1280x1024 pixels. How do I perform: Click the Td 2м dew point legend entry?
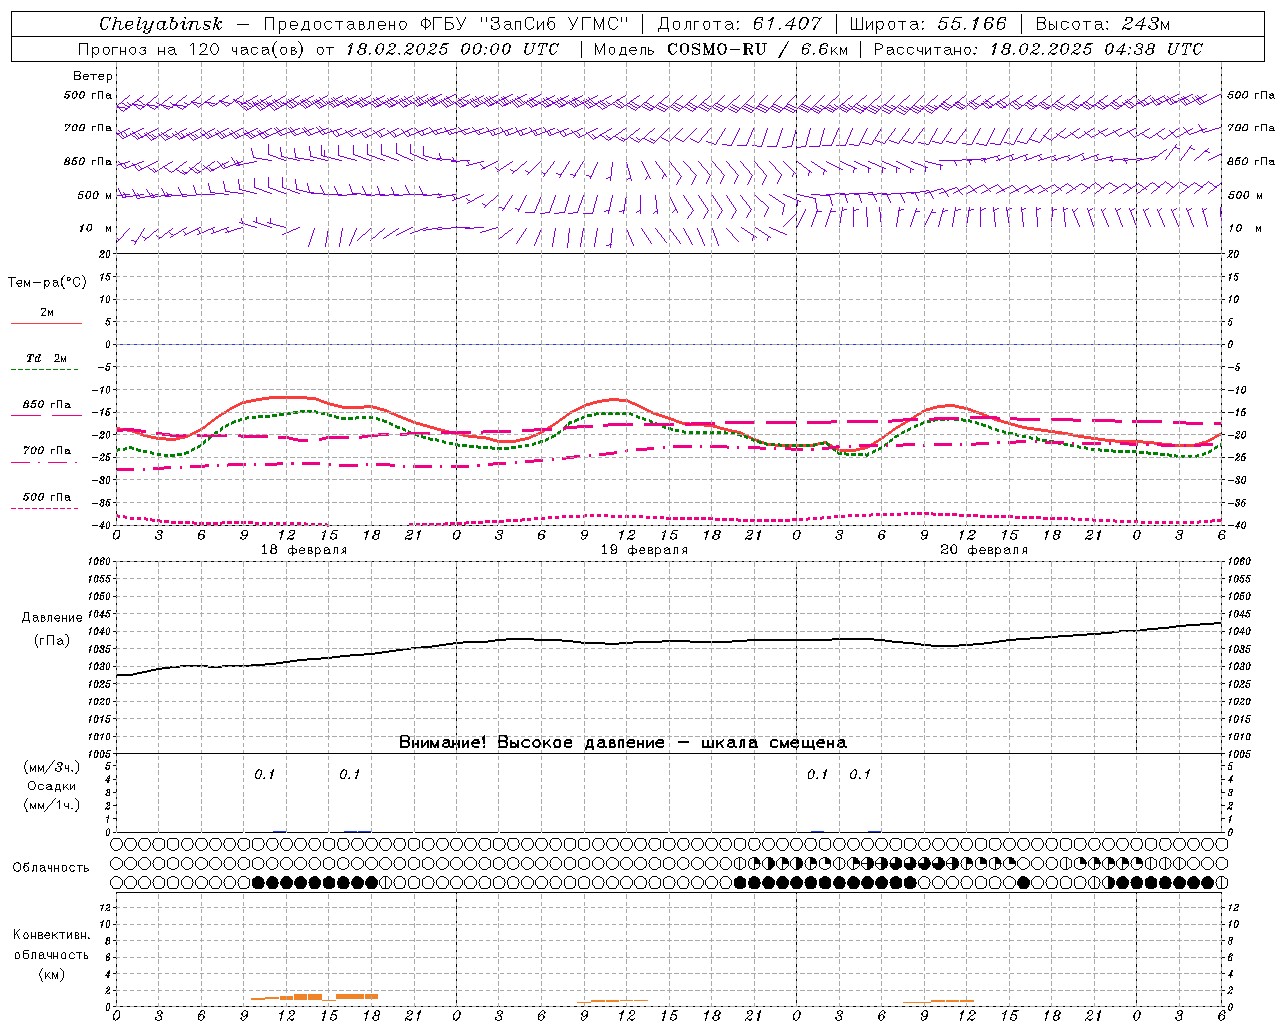(x=47, y=363)
